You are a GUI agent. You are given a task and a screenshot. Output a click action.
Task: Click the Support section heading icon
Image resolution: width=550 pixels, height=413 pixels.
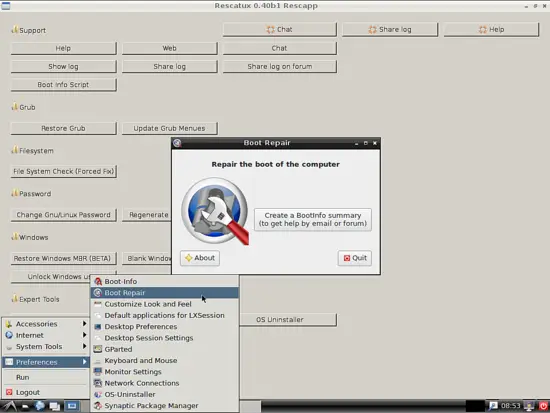pyautogui.click(x=14, y=30)
